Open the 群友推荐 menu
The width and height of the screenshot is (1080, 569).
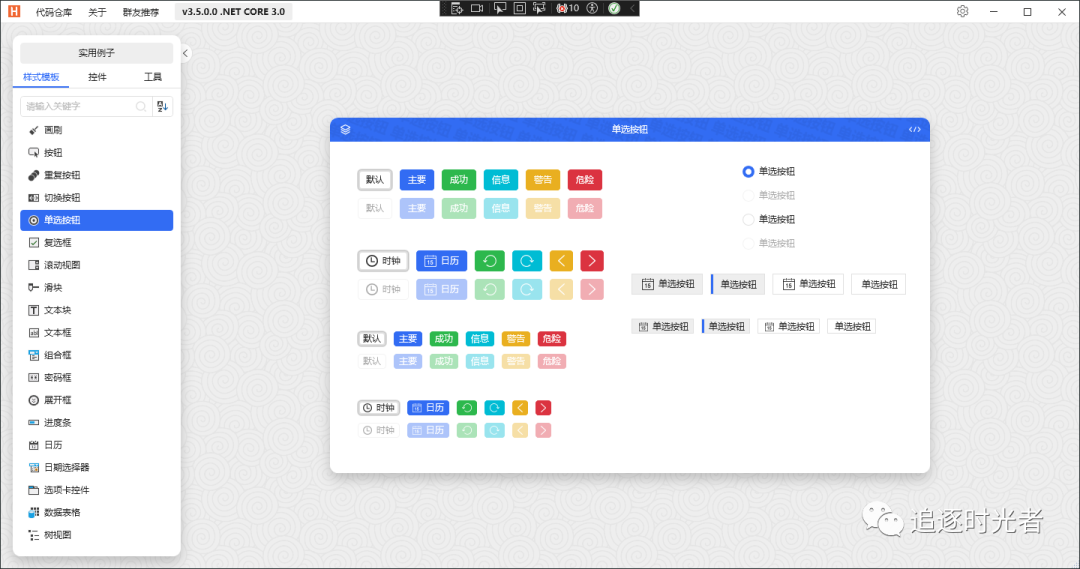tap(141, 12)
